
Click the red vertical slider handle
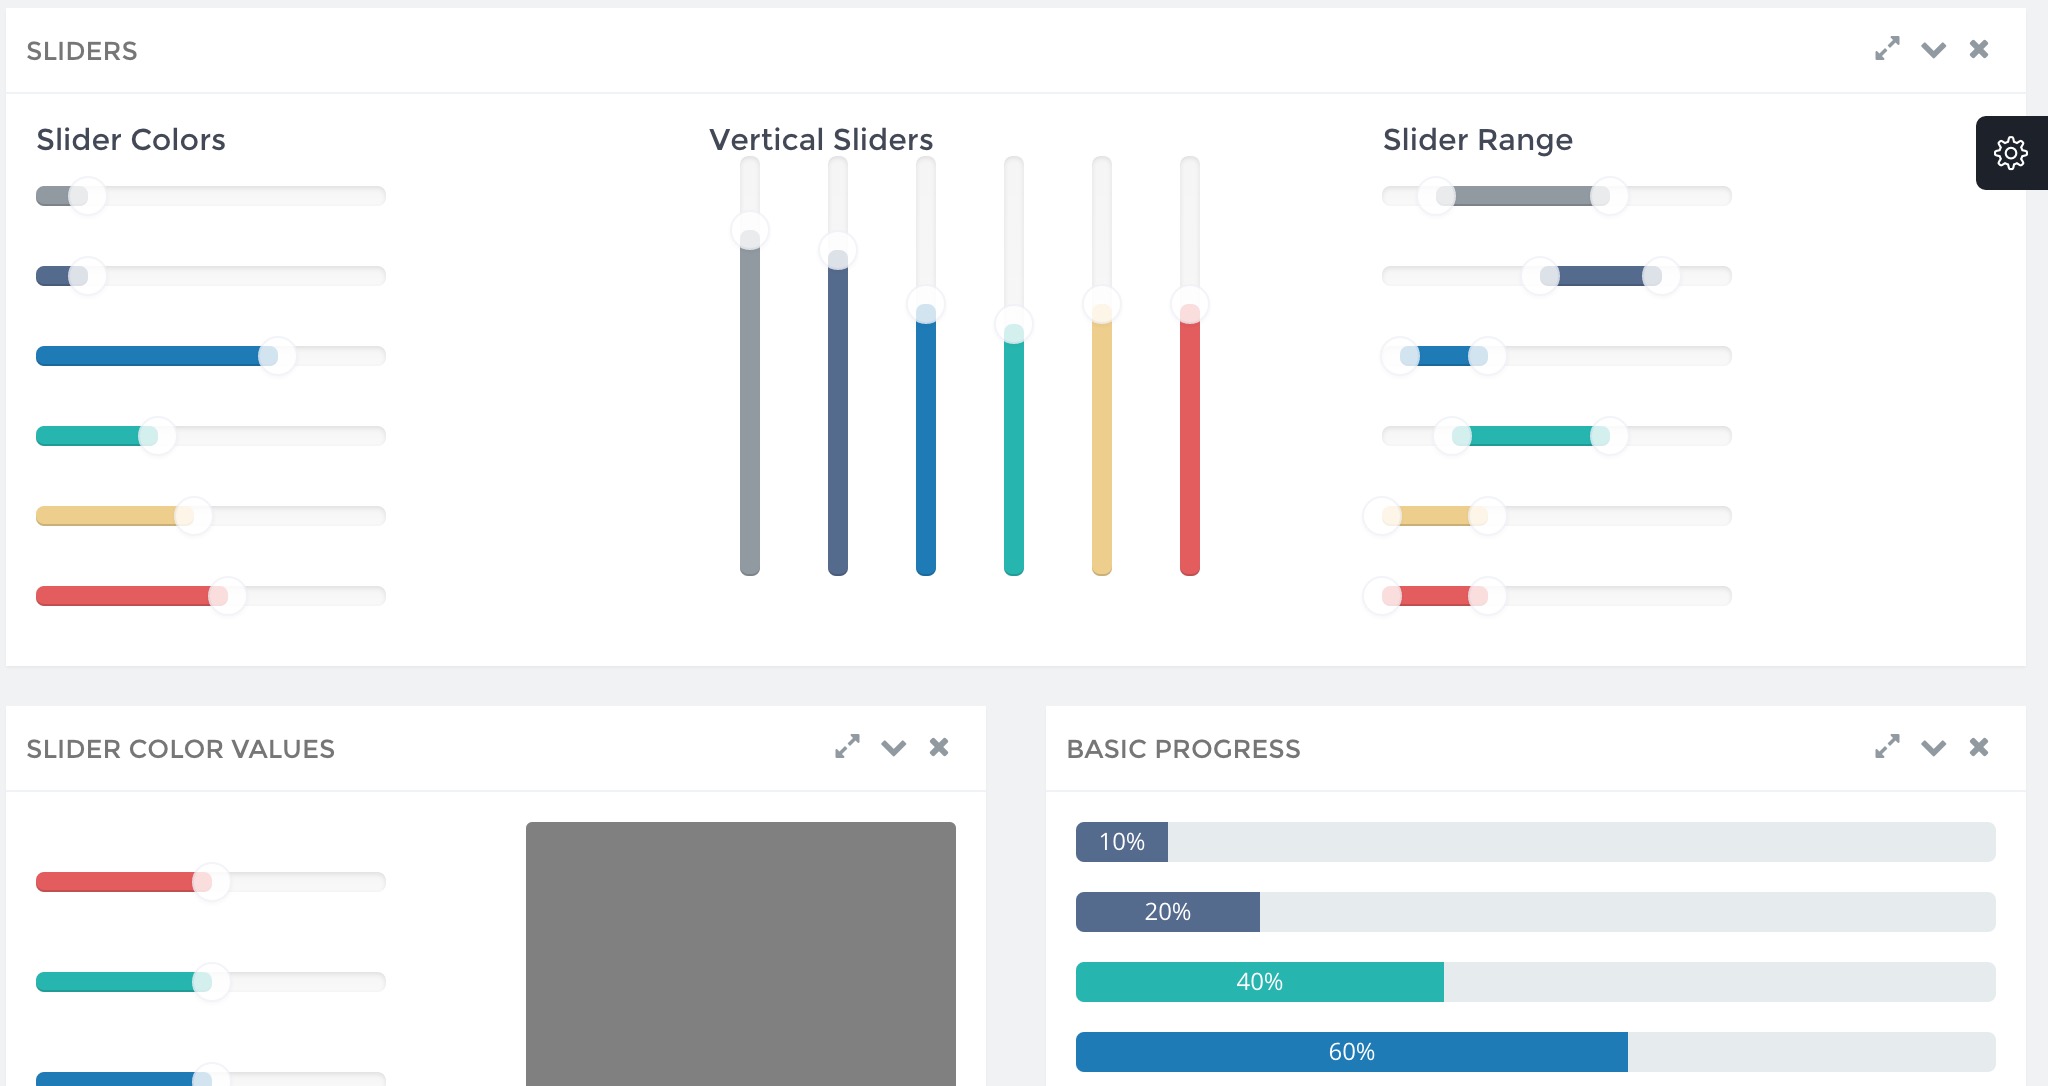(x=1189, y=305)
